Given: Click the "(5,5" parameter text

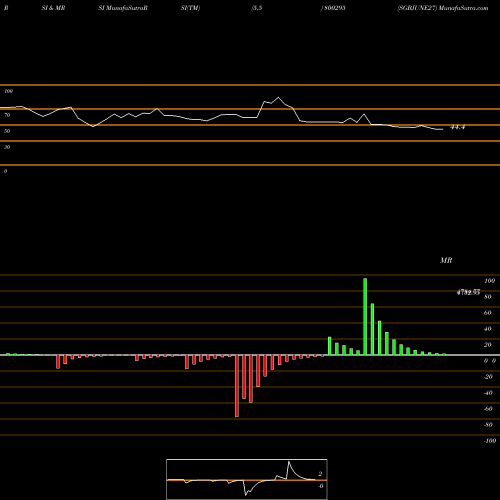Looking at the screenshot, I should point(257,8).
